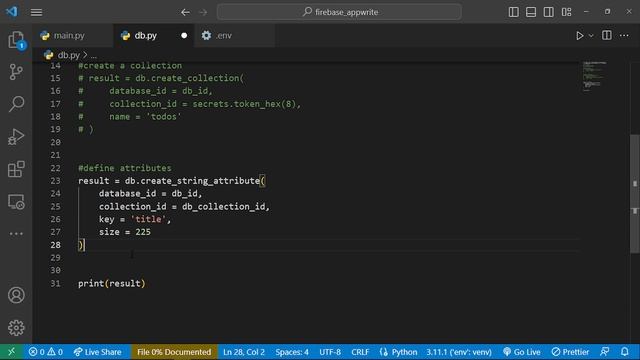The height and width of the screenshot is (360, 640).
Task: Click size = 225 on line 27
Action: [x=124, y=232]
